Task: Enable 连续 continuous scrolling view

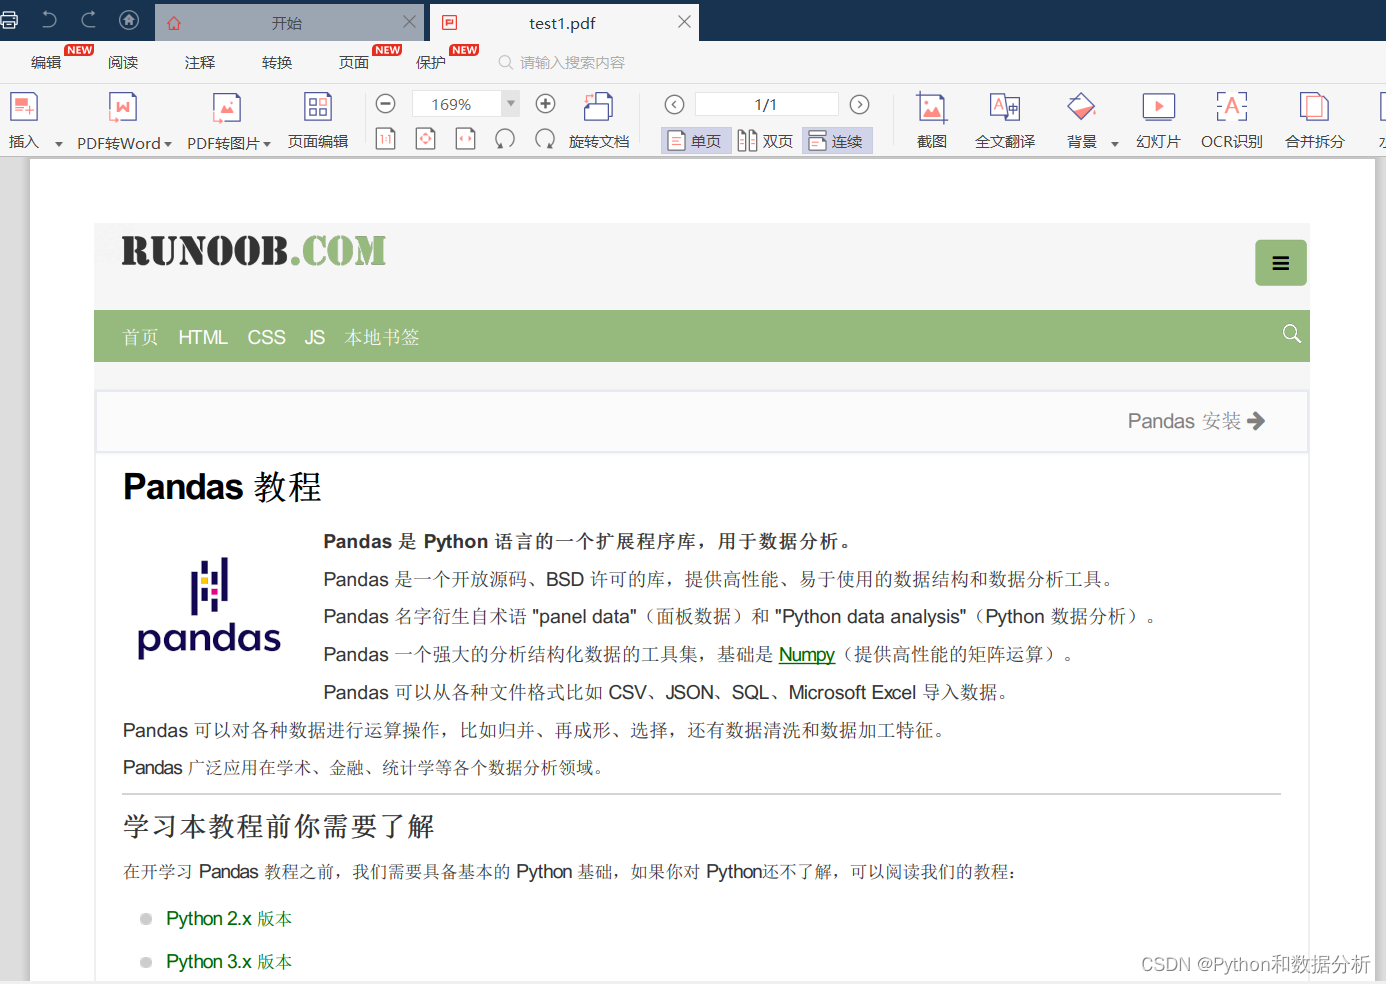Action: point(837,141)
